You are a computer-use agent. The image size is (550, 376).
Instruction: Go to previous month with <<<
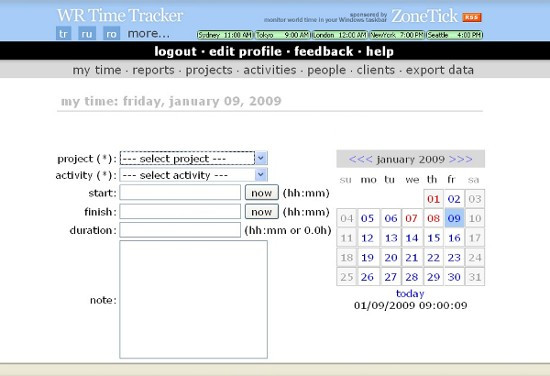(360, 159)
